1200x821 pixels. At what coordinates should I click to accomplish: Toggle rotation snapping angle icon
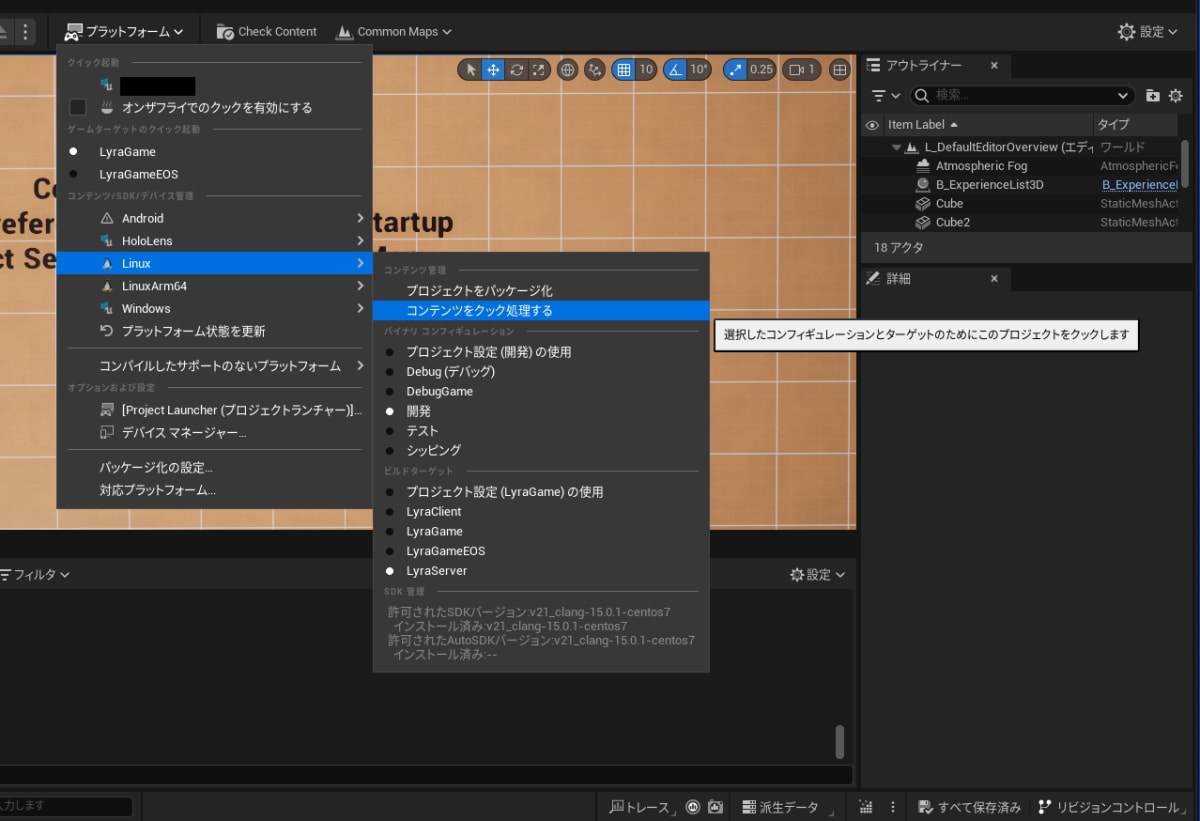(x=674, y=69)
